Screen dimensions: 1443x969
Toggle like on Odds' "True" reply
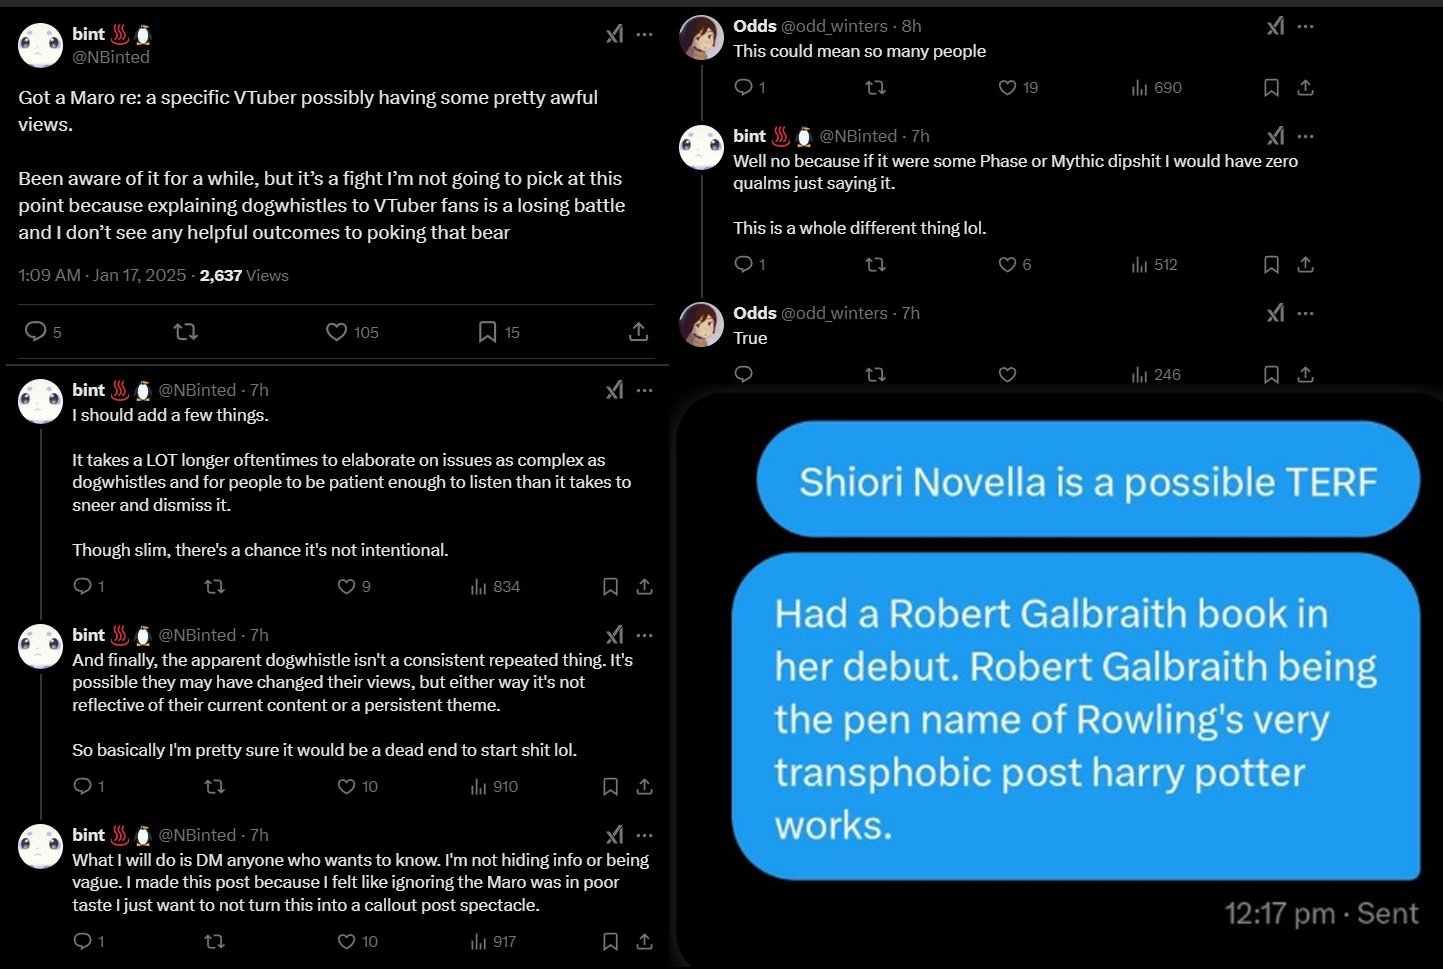pos(1007,375)
